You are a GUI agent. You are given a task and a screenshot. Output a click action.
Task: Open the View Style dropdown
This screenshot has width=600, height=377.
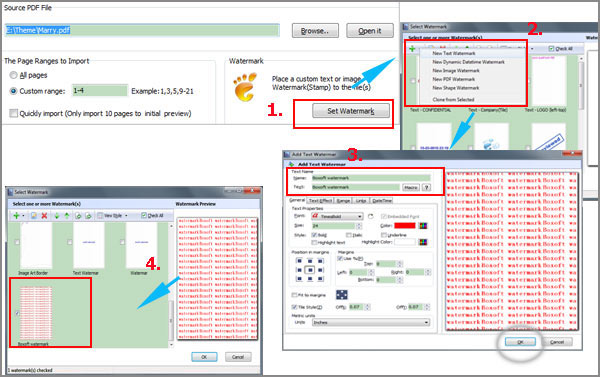point(112,216)
